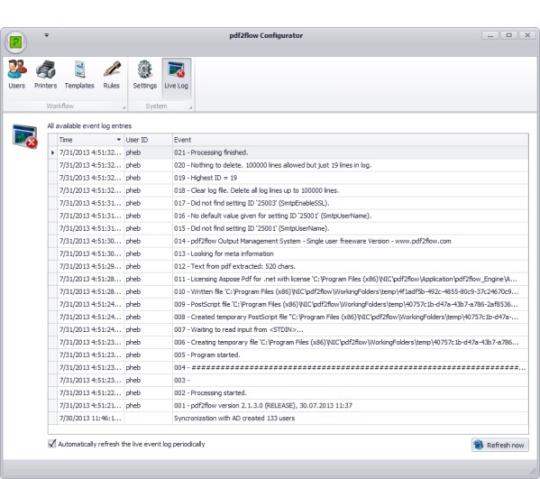Select row '004 - ####' separator entry

click(x=288, y=368)
